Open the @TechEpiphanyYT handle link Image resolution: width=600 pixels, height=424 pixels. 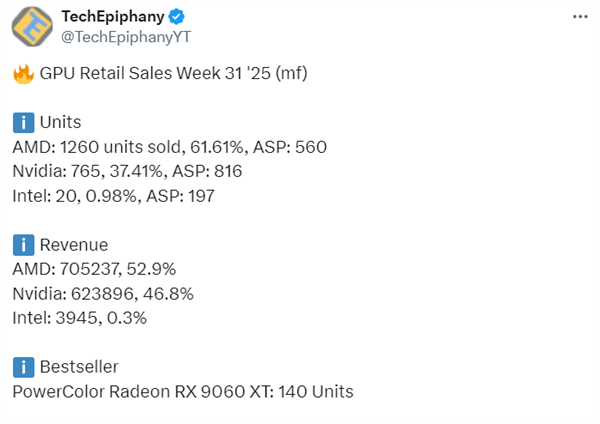tap(119, 37)
